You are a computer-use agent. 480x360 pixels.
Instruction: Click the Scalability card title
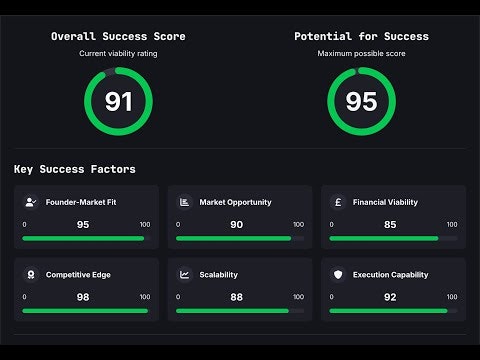pos(219,275)
